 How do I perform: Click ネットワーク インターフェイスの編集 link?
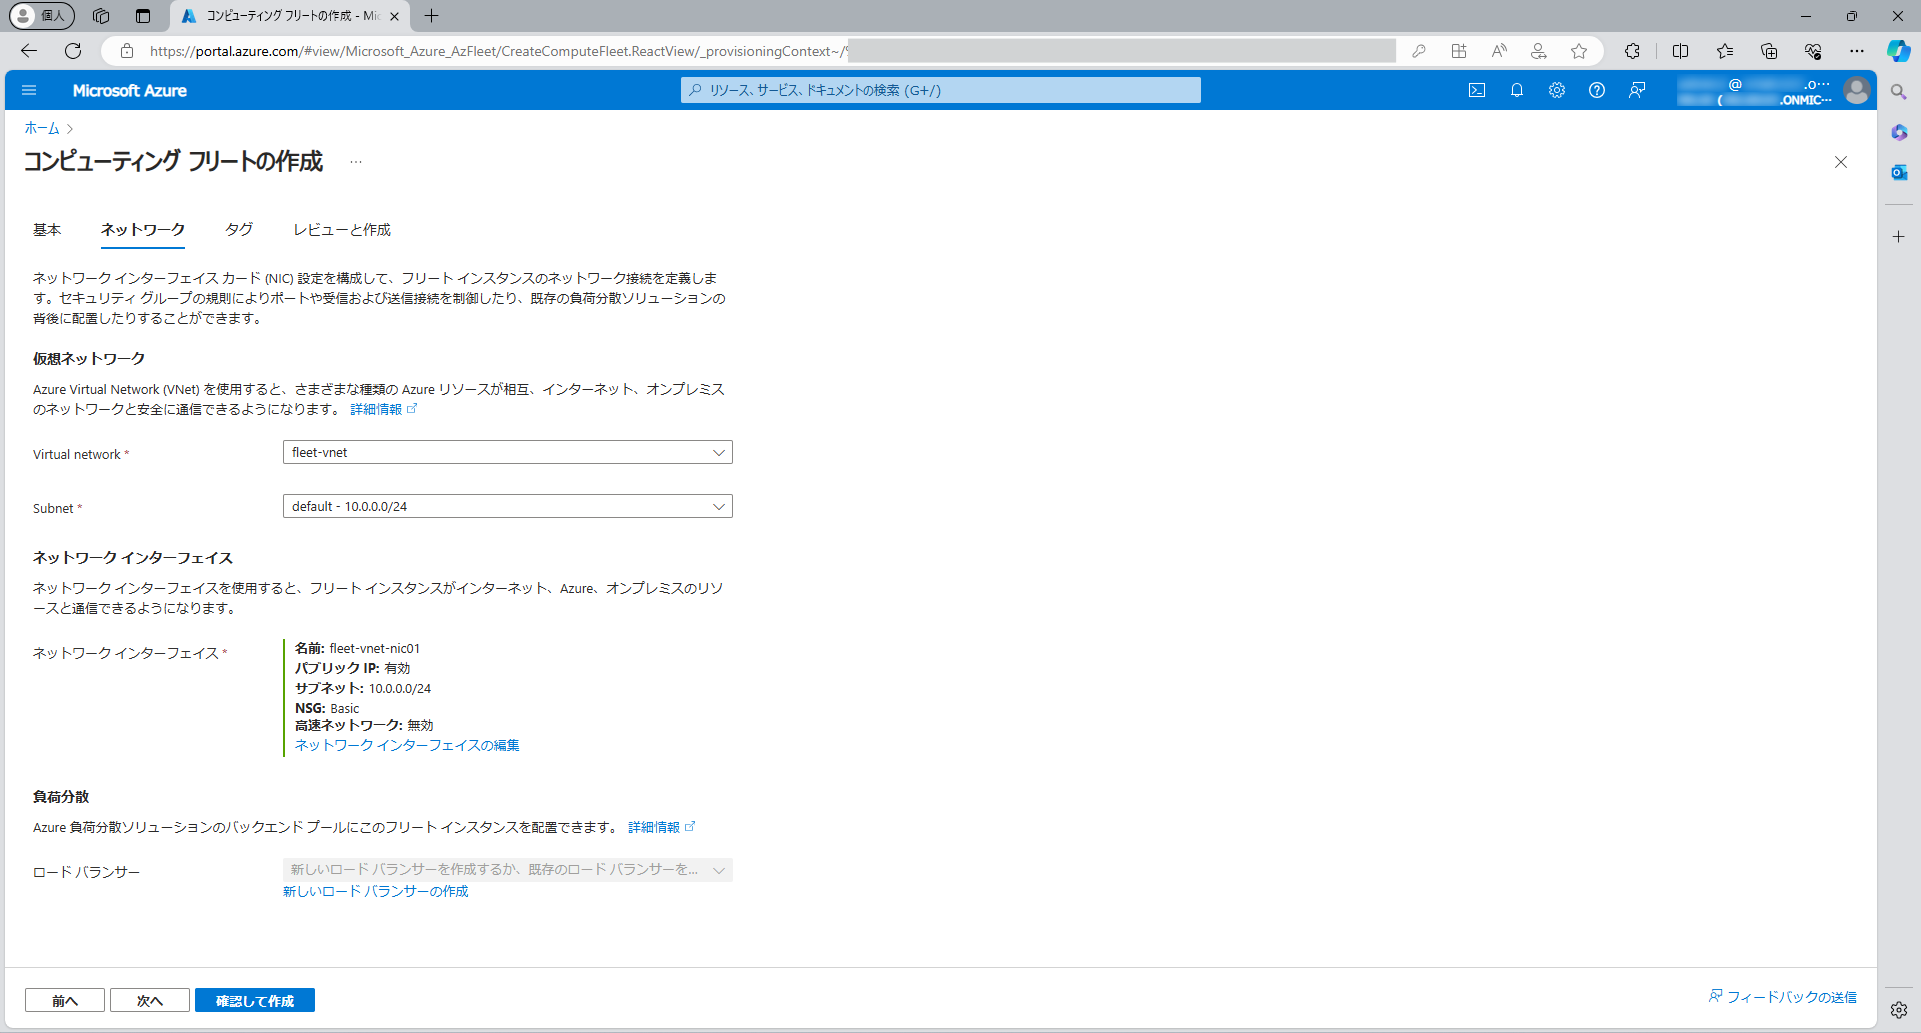point(407,746)
